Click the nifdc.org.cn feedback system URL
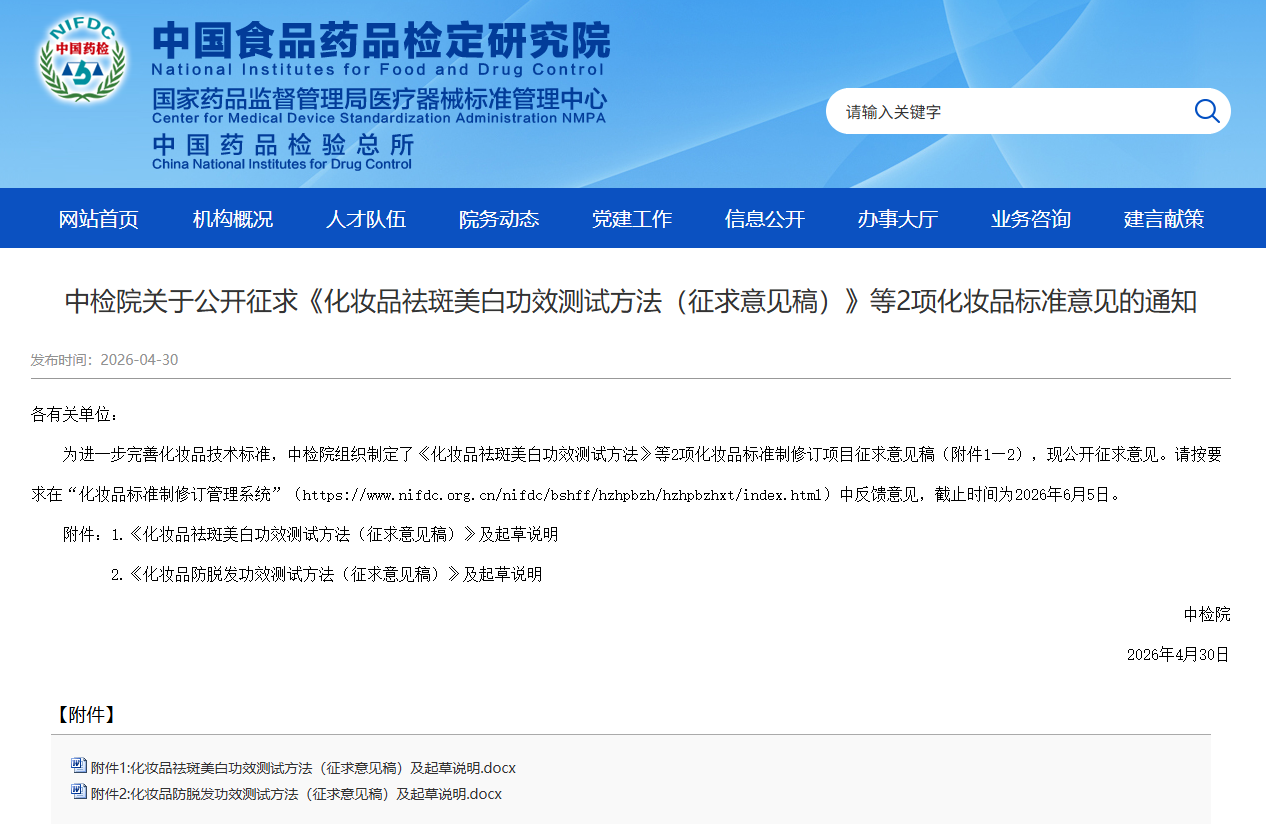Screen dimensions: 1266x824 562,494
